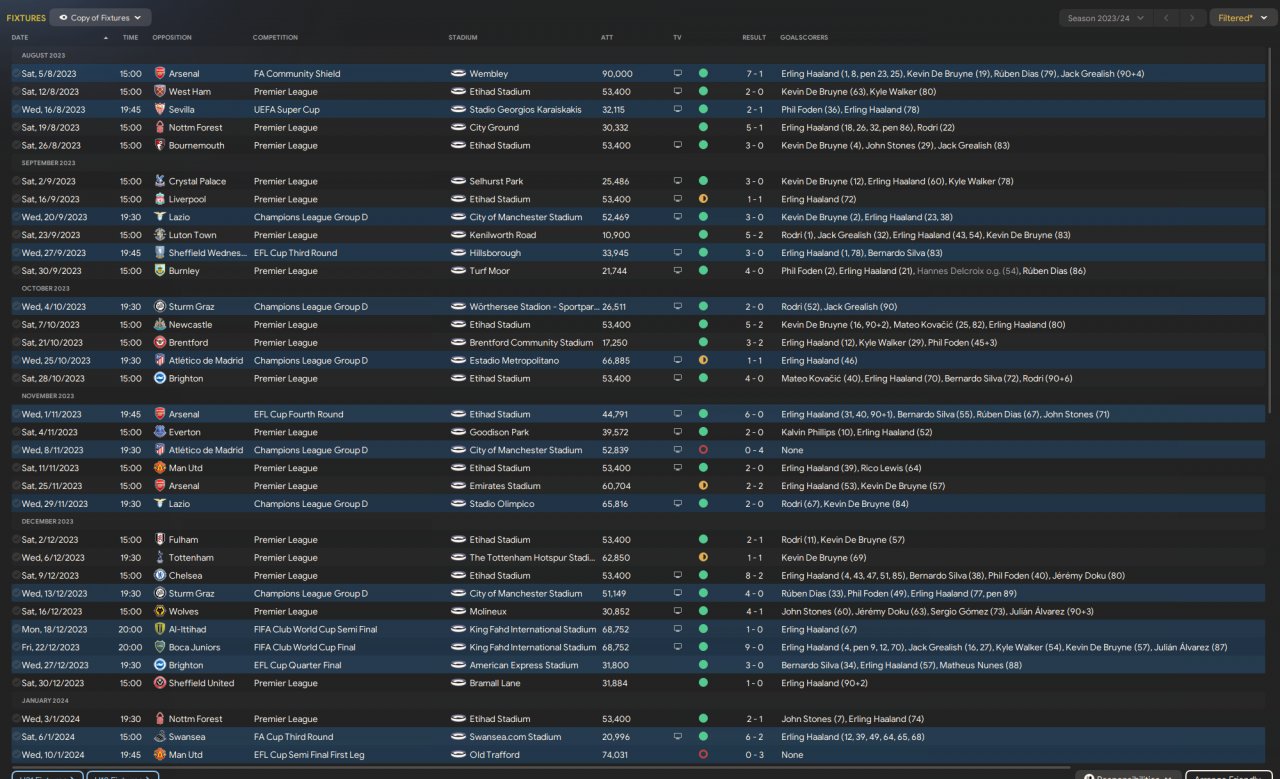1280x779 pixels.
Task: Click the Luton Town club badge
Action: (160, 235)
